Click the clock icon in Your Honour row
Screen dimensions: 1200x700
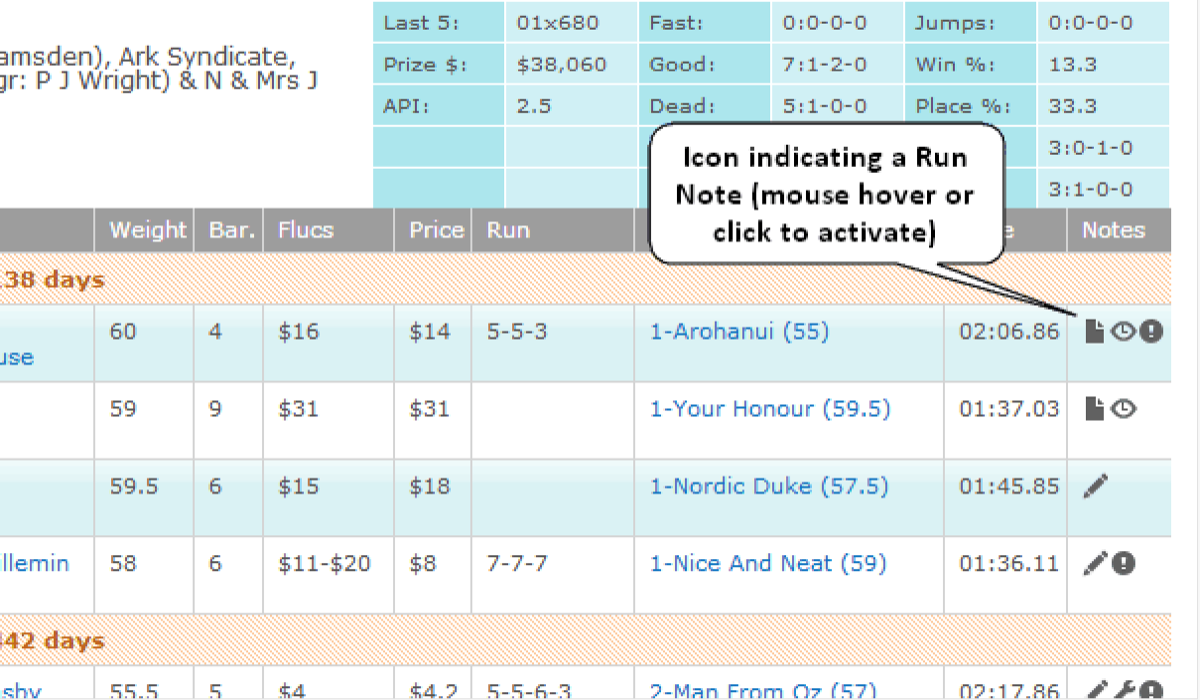pos(1123,409)
